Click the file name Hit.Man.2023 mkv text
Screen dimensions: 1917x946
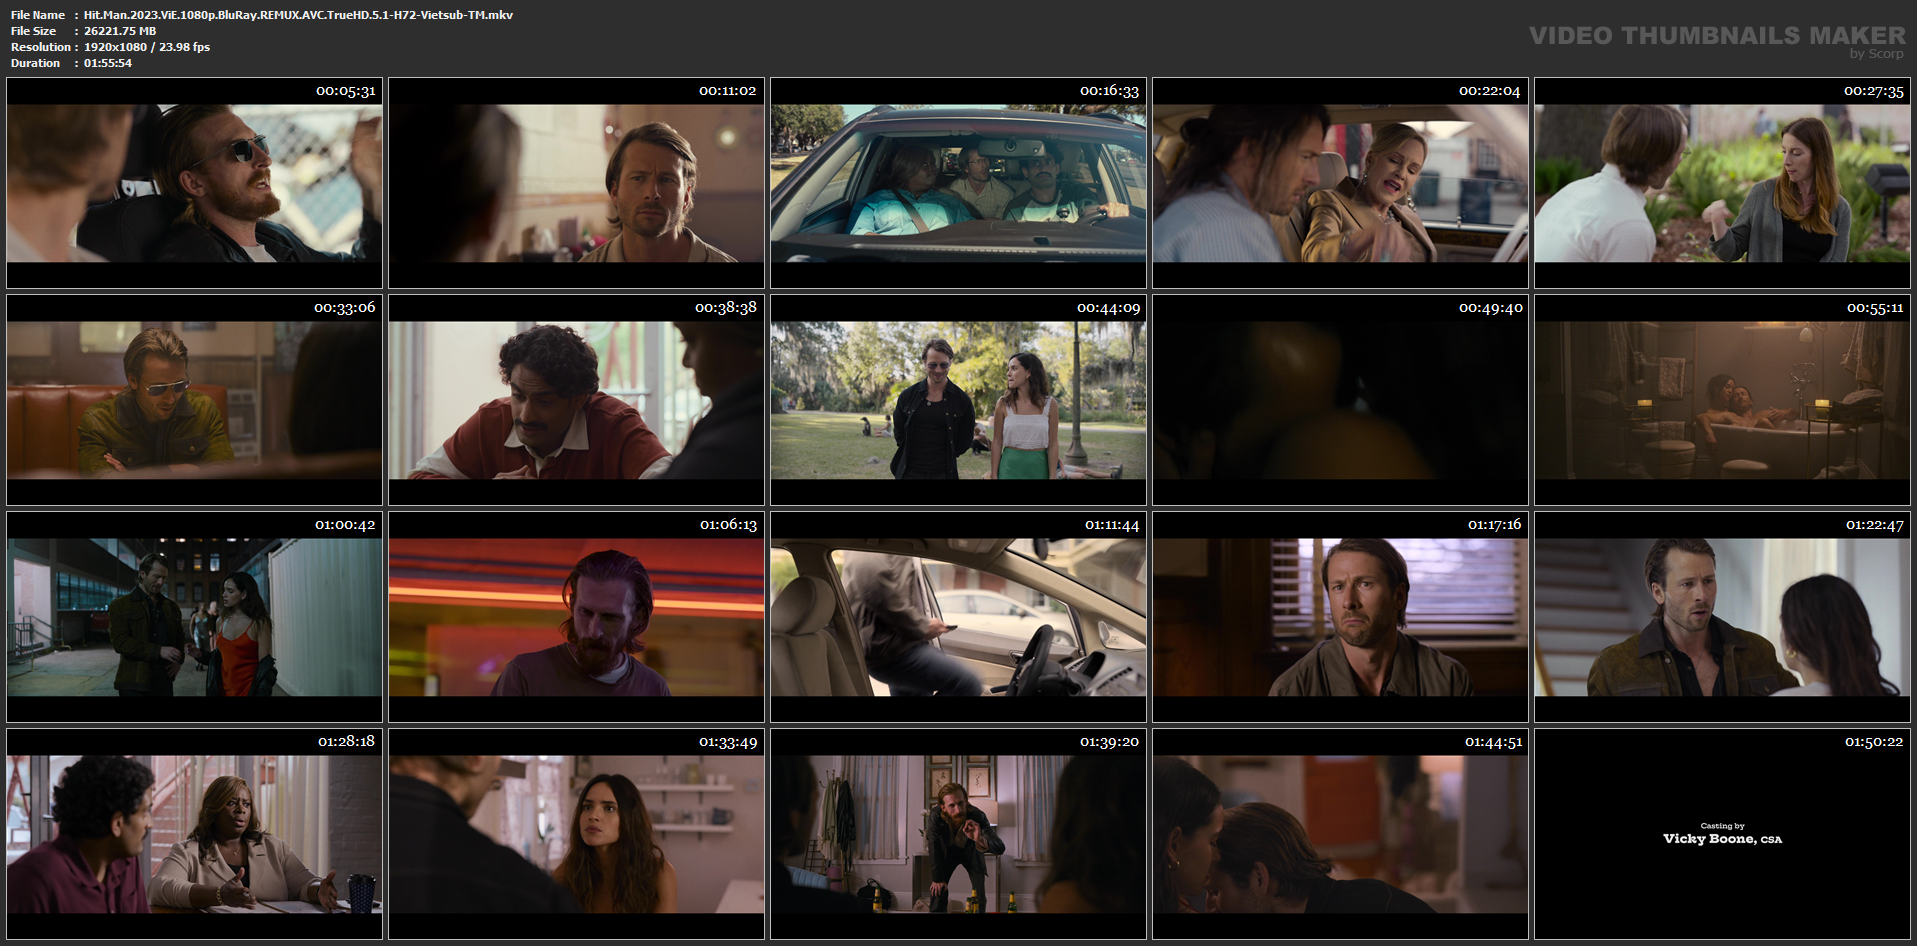(x=298, y=15)
